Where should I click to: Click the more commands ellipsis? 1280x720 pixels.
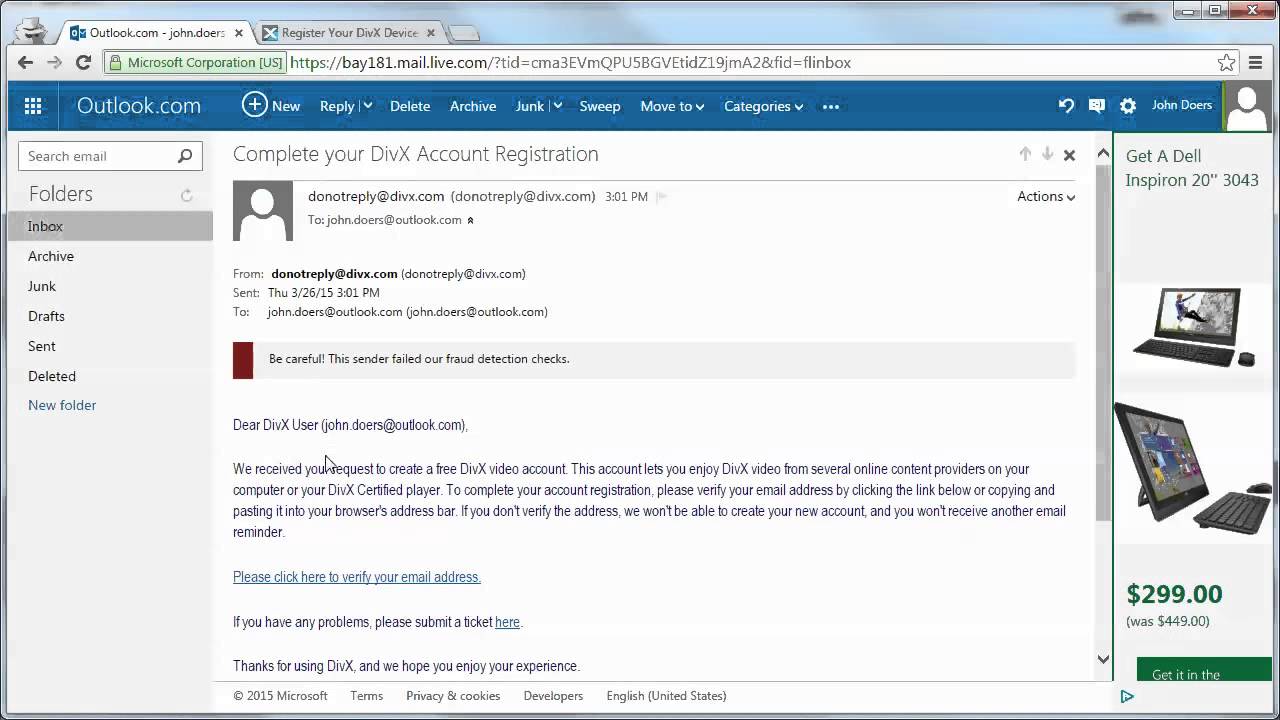[x=831, y=106]
